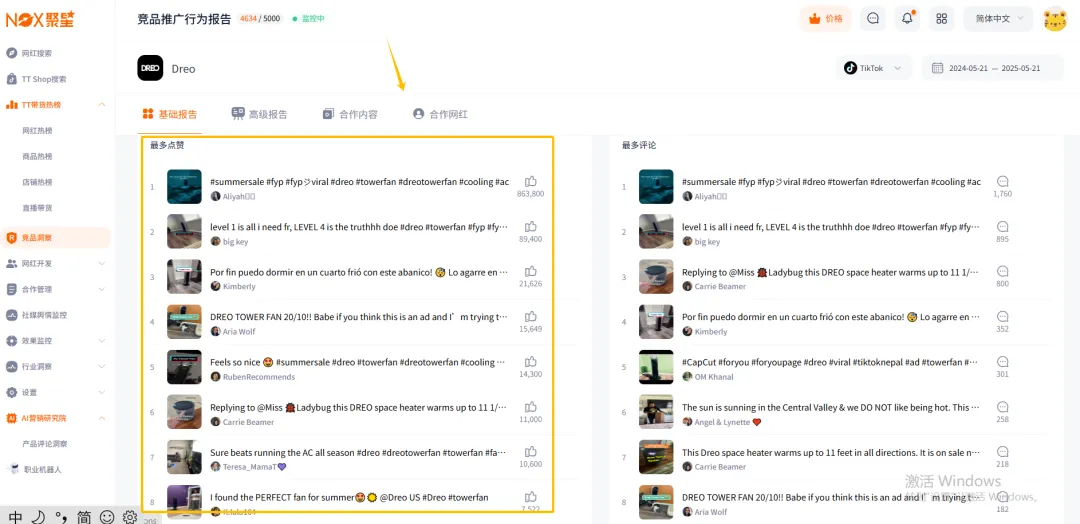1080x524 pixels.
Task: Open most-liked Aliyah video thumbnail
Action: tap(184, 187)
